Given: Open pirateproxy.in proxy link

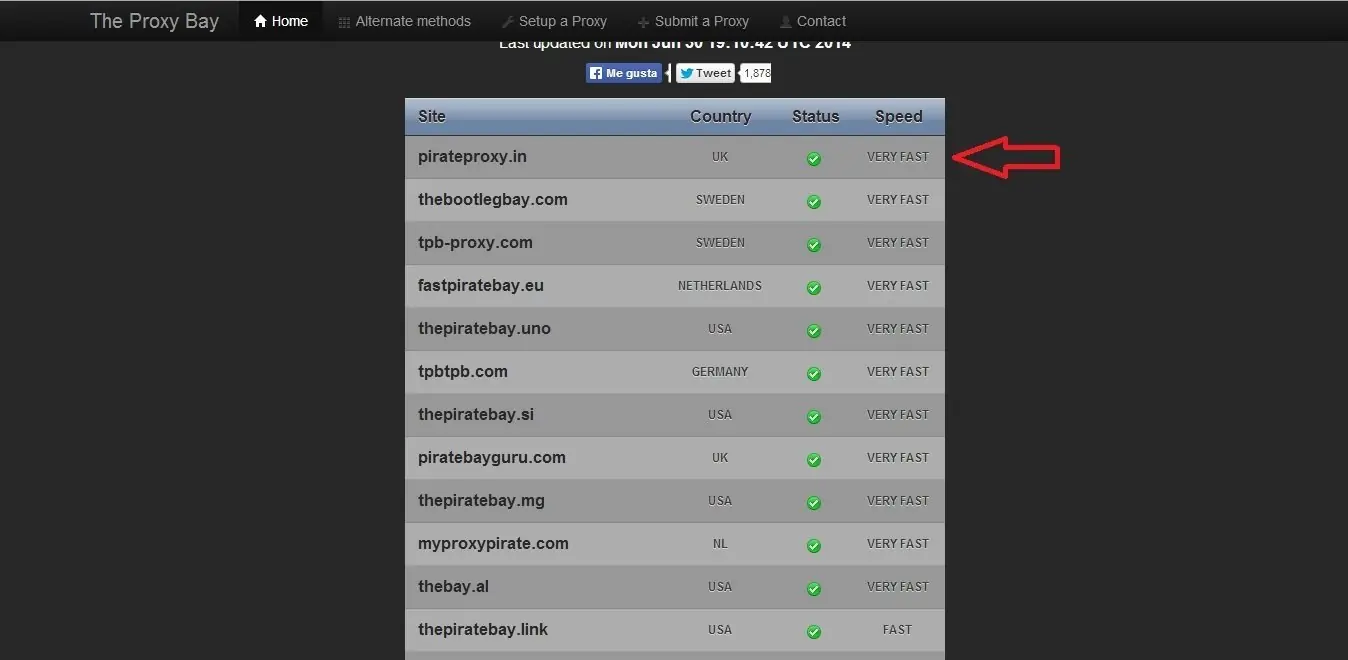Looking at the screenshot, I should 472,157.
